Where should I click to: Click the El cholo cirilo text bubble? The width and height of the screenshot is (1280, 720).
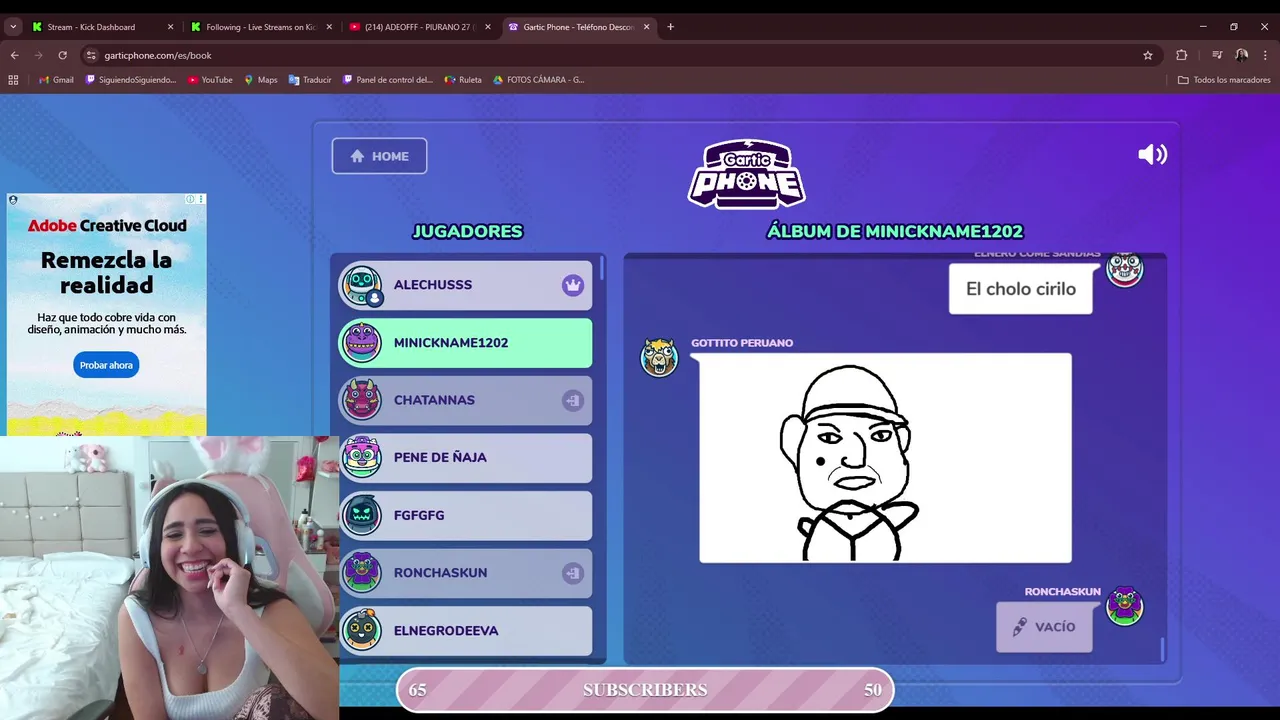1020,289
